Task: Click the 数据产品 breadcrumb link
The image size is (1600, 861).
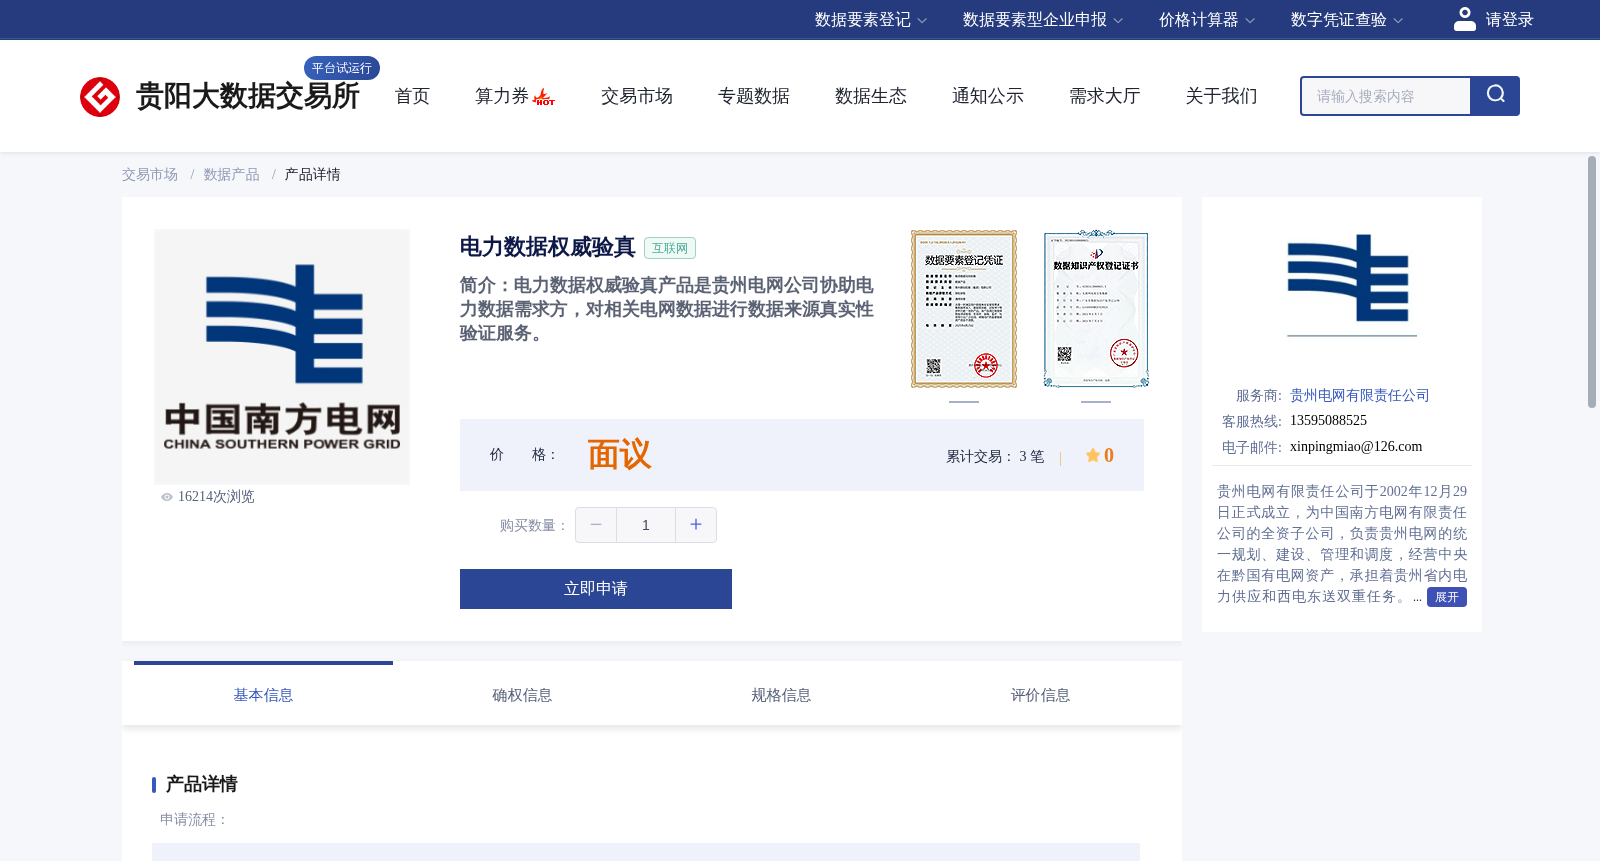Action: click(x=232, y=175)
